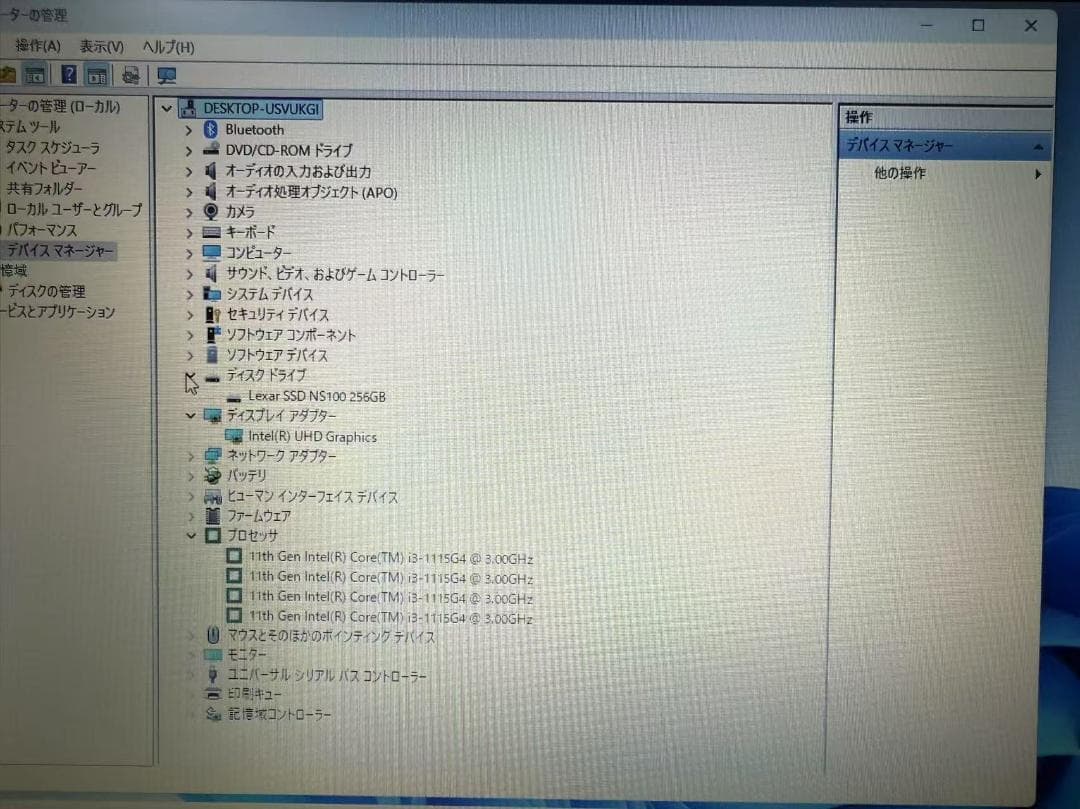
Task: Expand the ネットワーク アダプター node
Action: click(189, 455)
